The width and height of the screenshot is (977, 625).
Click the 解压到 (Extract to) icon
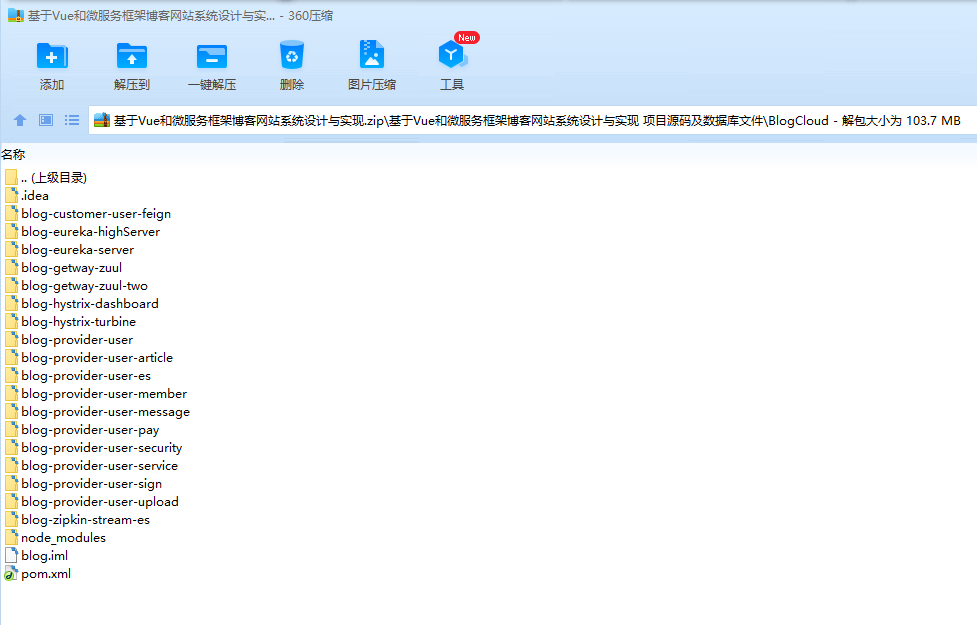tap(131, 56)
